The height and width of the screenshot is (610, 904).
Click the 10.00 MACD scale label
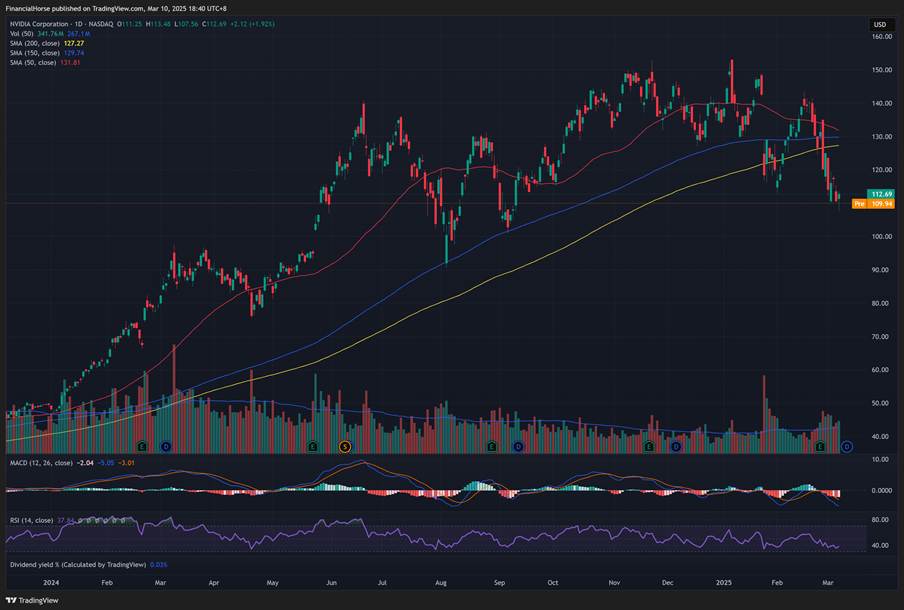(x=881, y=460)
